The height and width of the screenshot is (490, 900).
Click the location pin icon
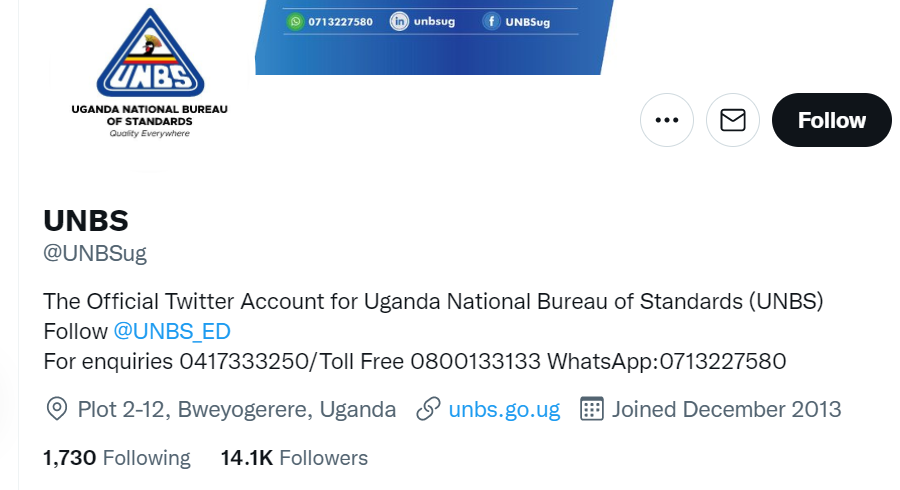click(x=58, y=409)
